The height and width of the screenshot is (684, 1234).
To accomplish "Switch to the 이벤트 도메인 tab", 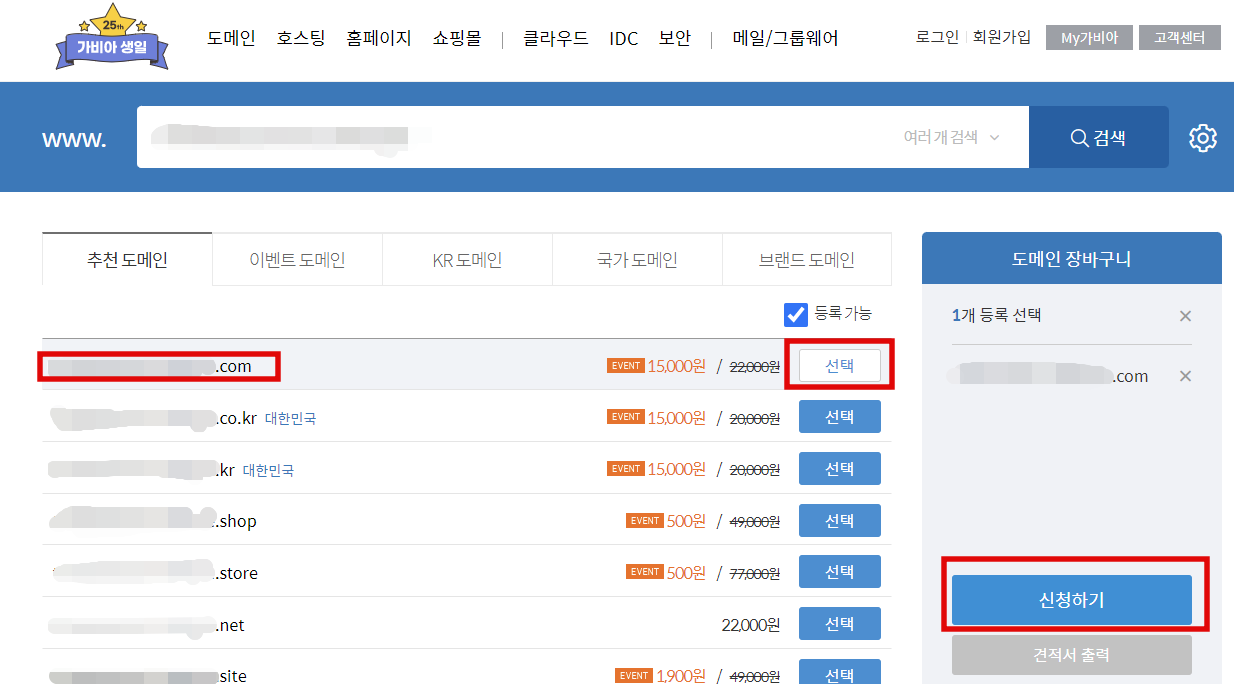I will (296, 258).
